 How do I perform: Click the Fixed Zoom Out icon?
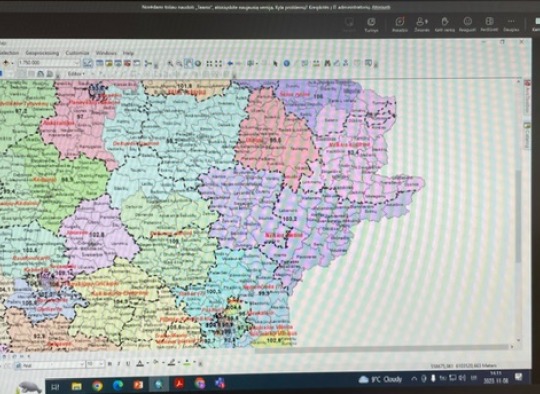(218, 63)
